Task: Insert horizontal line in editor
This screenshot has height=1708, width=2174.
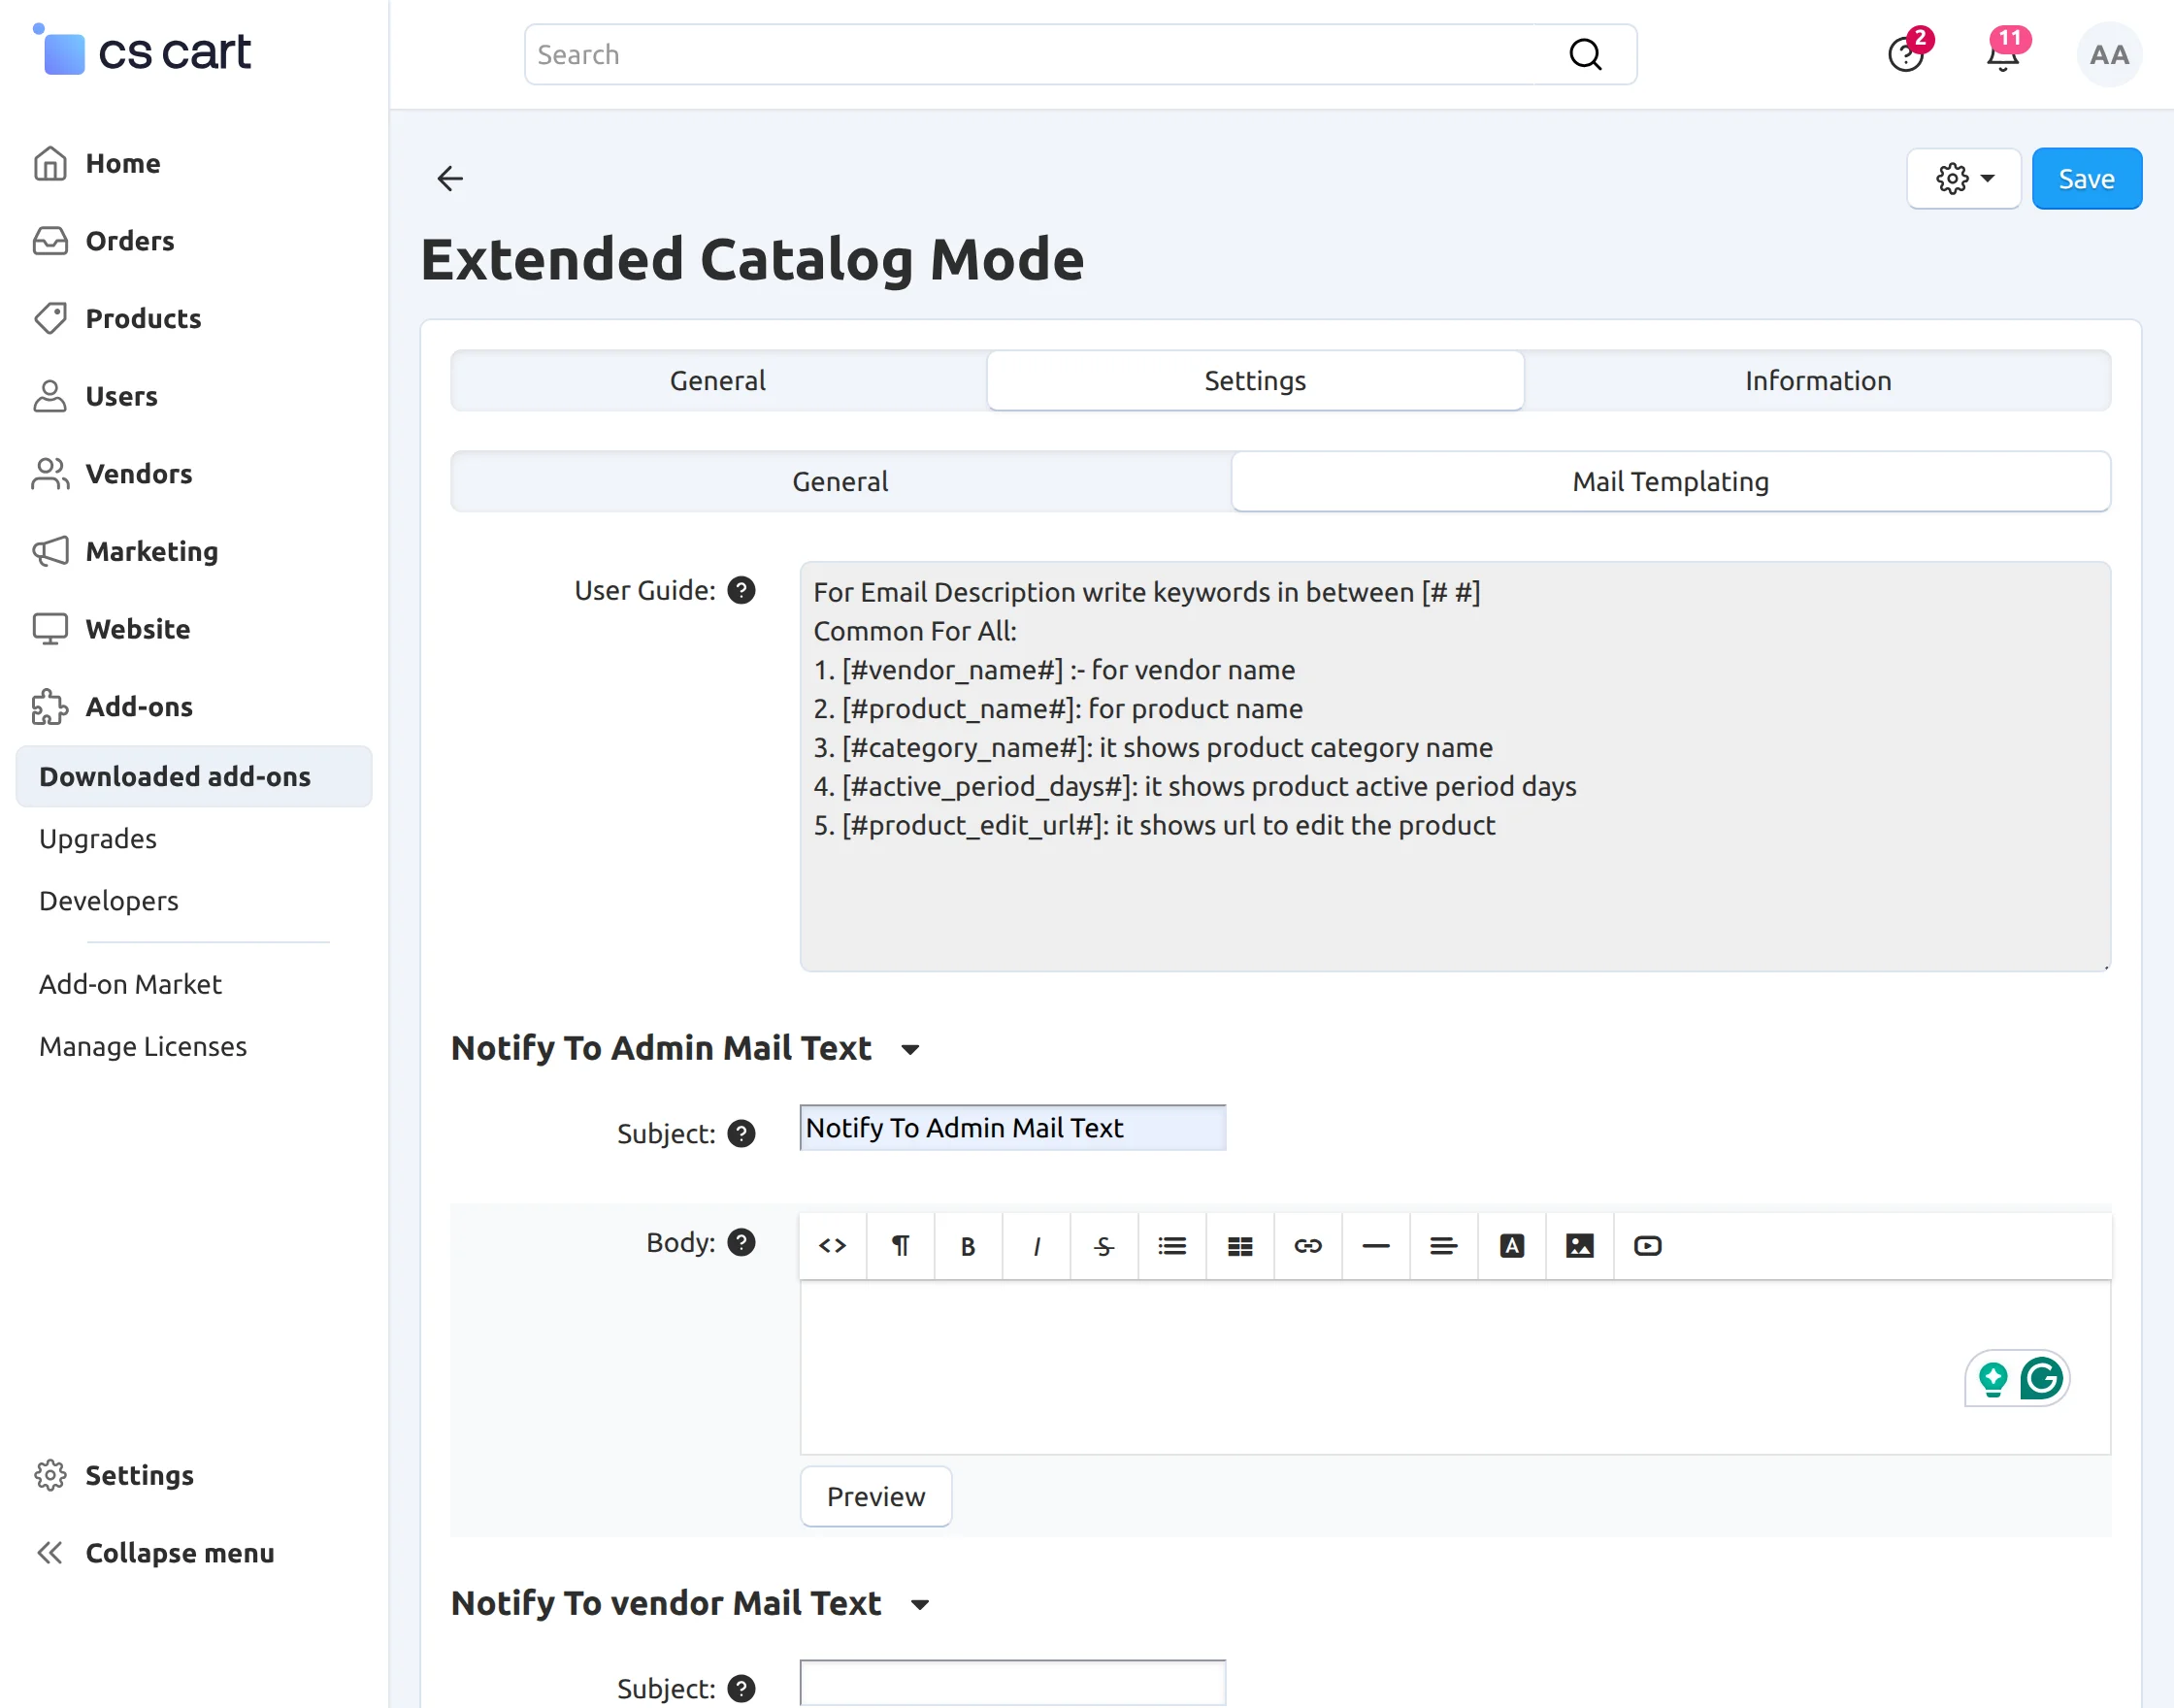Action: pos(1376,1246)
